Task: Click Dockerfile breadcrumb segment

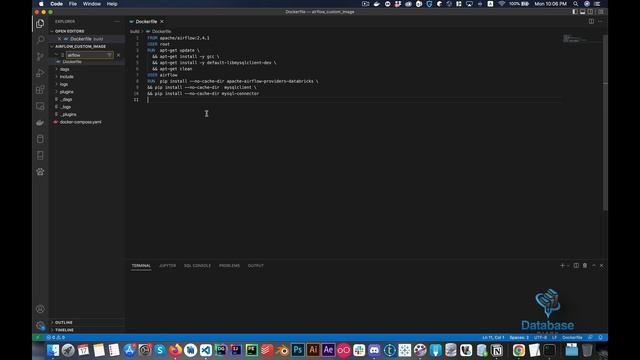Action: tap(161, 31)
